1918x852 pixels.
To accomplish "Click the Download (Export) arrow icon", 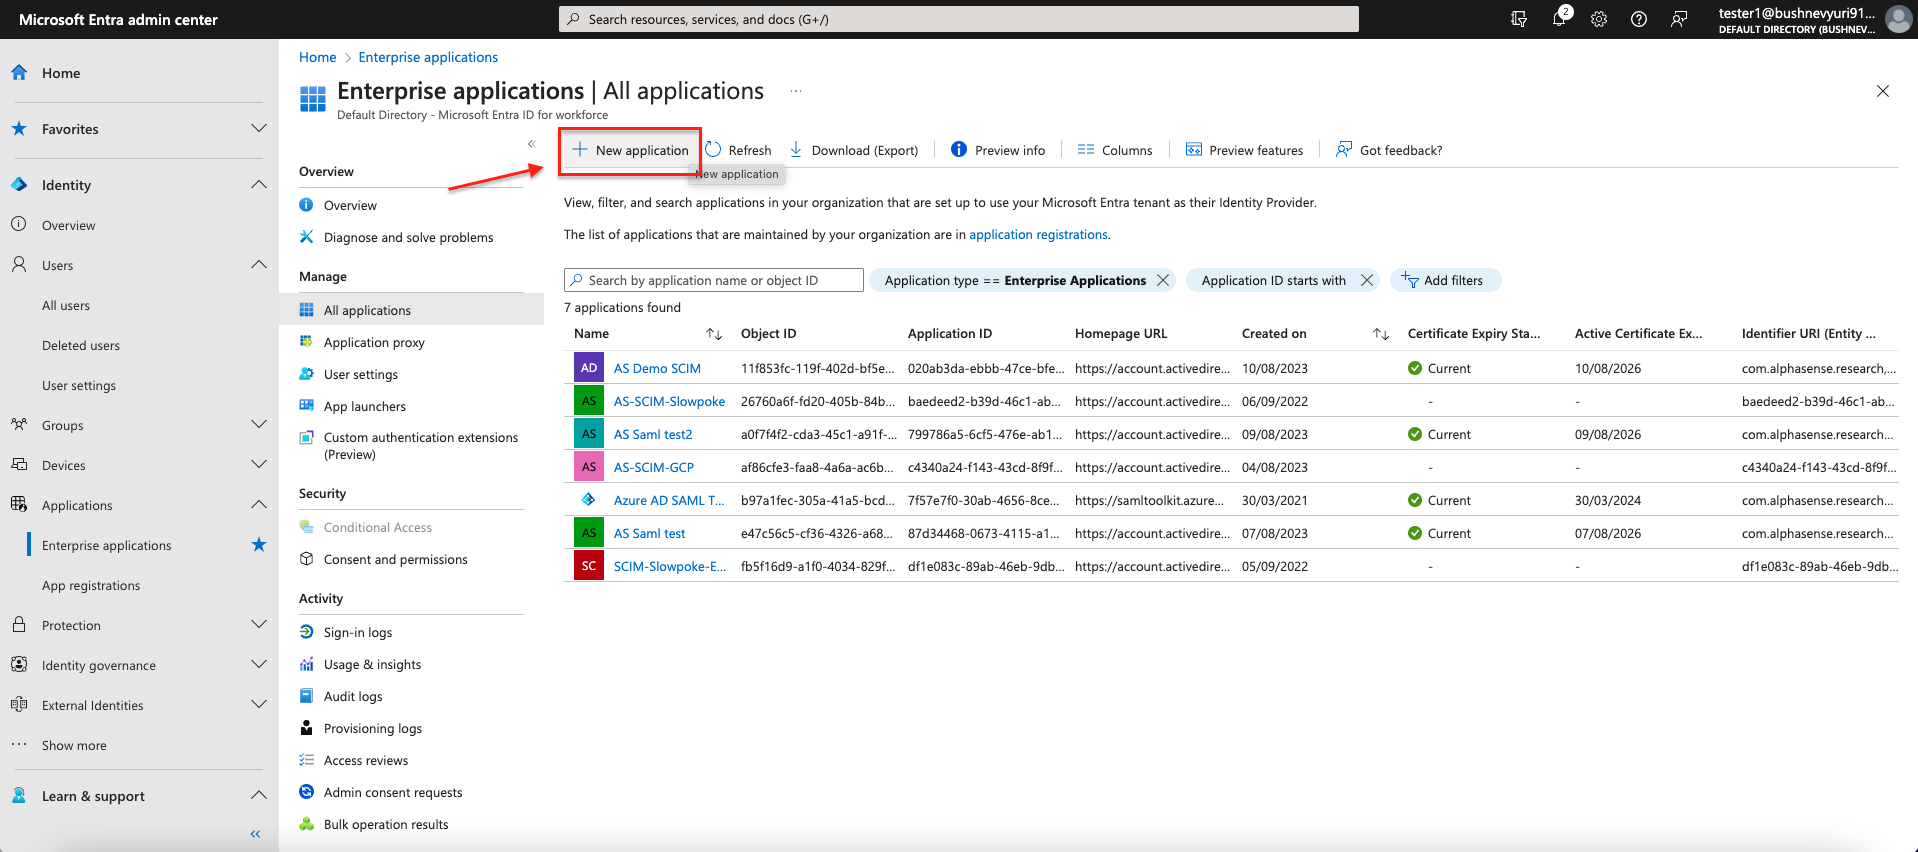I will (x=796, y=150).
